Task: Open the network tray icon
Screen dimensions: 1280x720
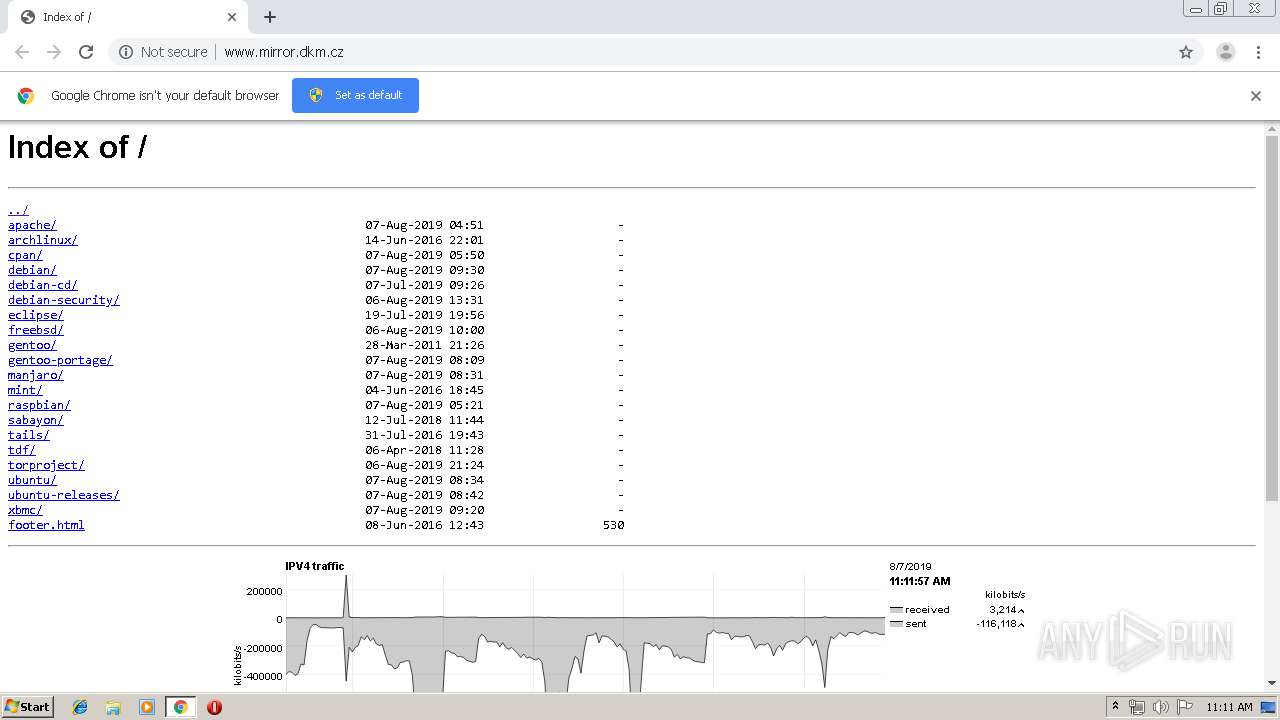Action: point(1137,707)
